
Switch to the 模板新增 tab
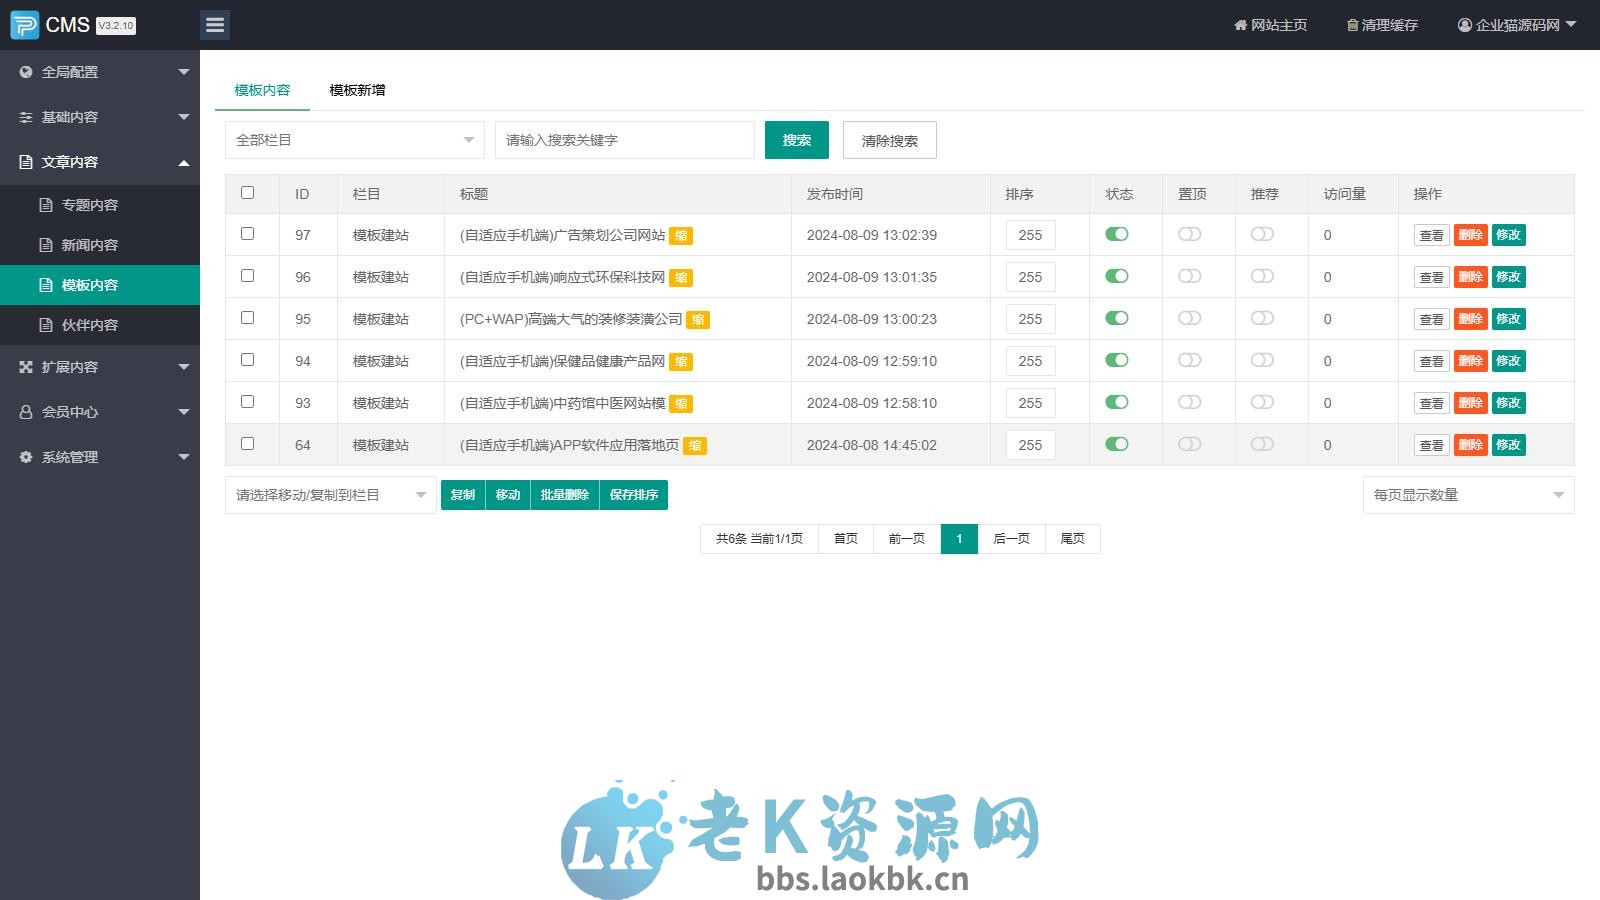point(358,90)
